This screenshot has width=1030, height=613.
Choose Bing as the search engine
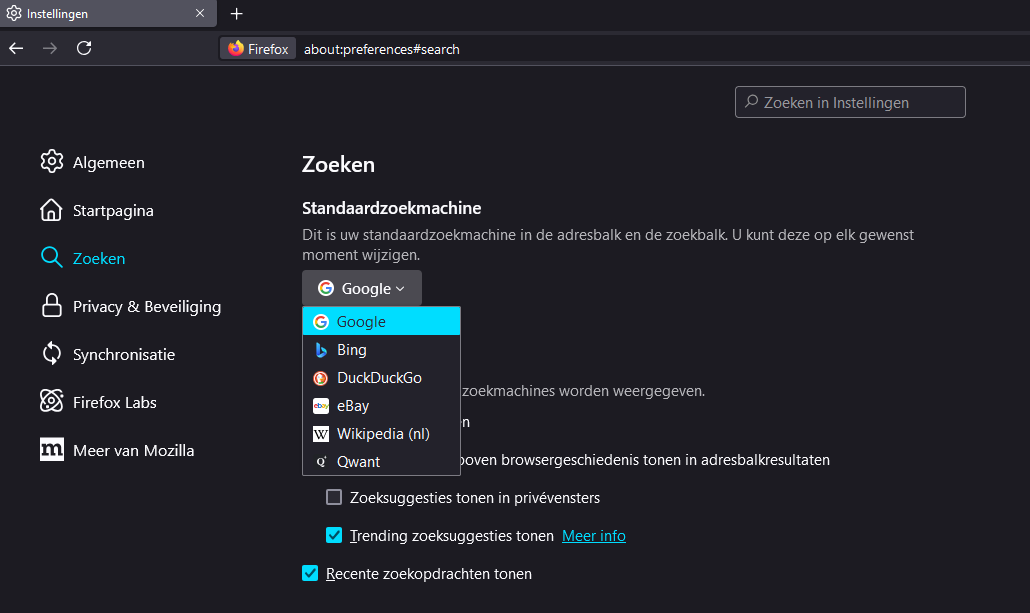[x=352, y=350]
